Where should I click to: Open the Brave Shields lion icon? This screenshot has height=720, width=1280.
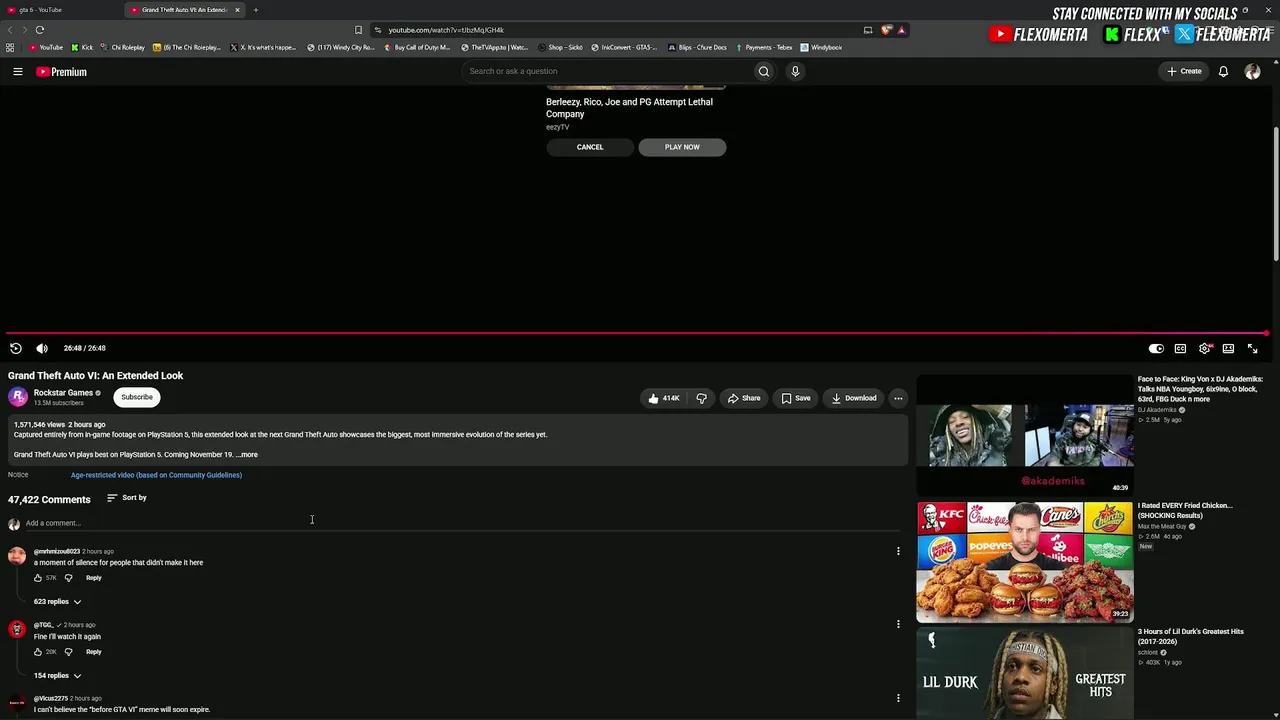point(886,30)
